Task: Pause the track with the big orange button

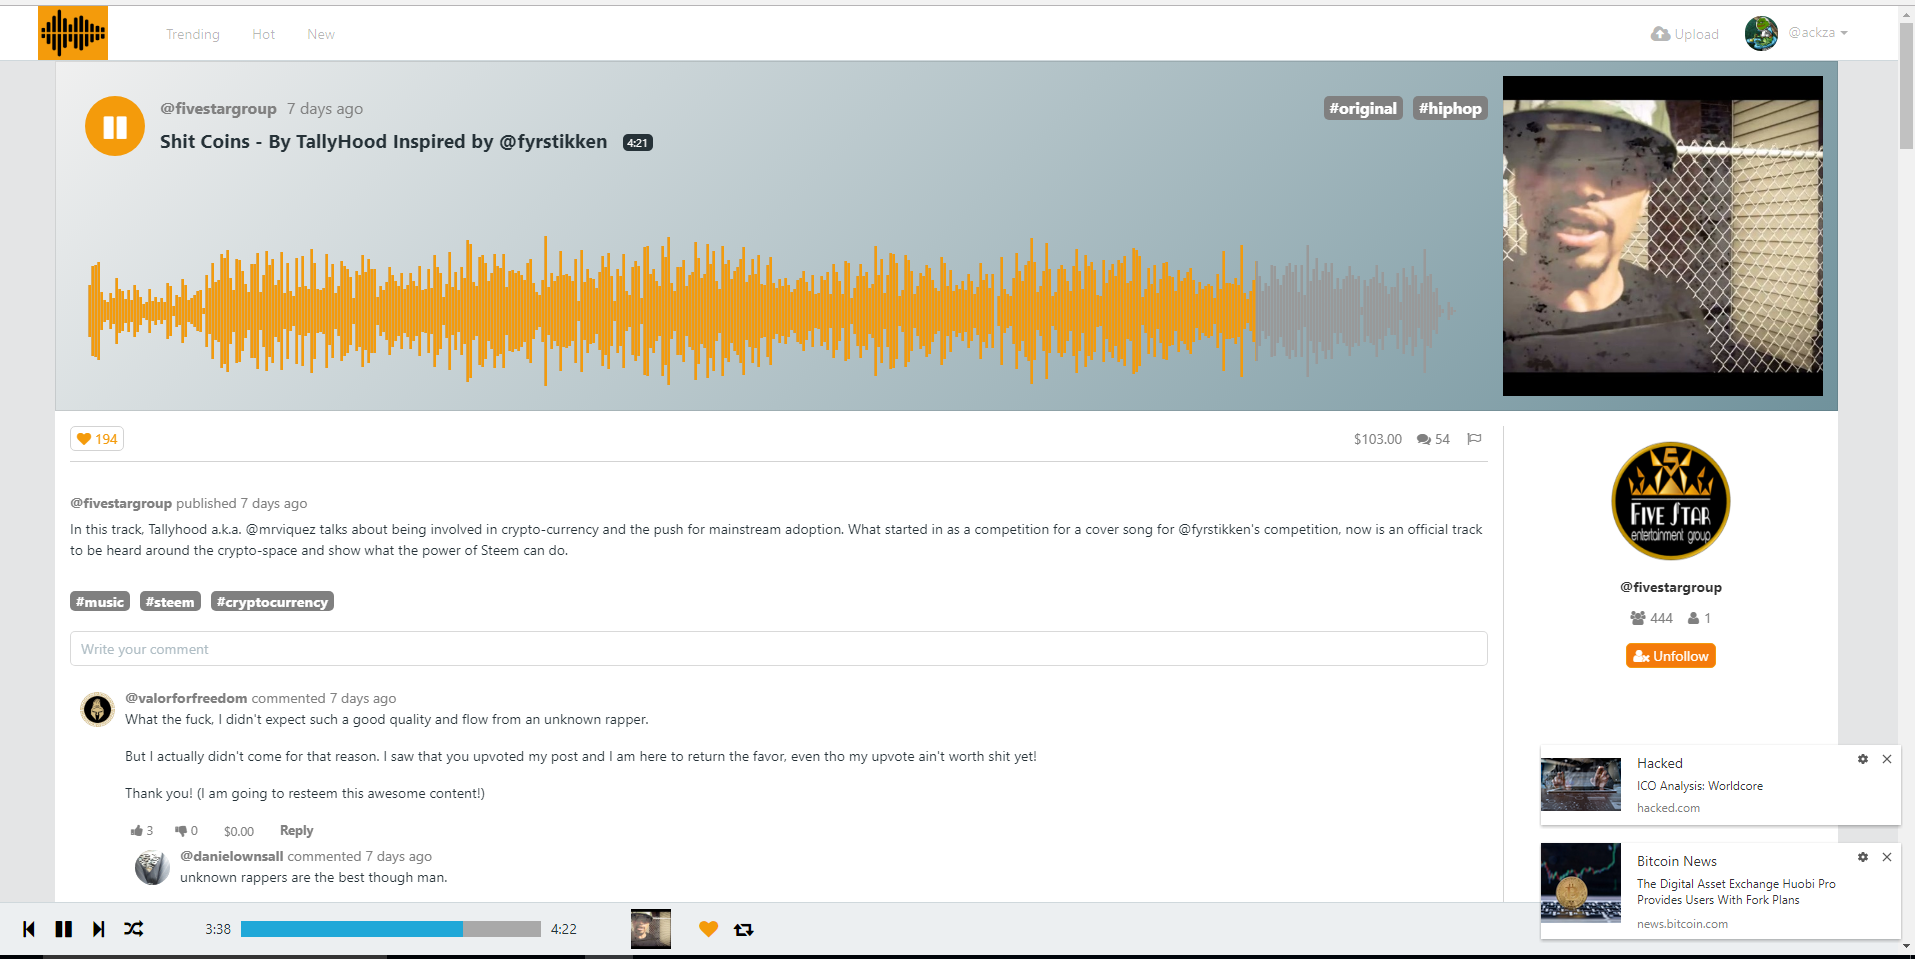Action: (x=115, y=126)
